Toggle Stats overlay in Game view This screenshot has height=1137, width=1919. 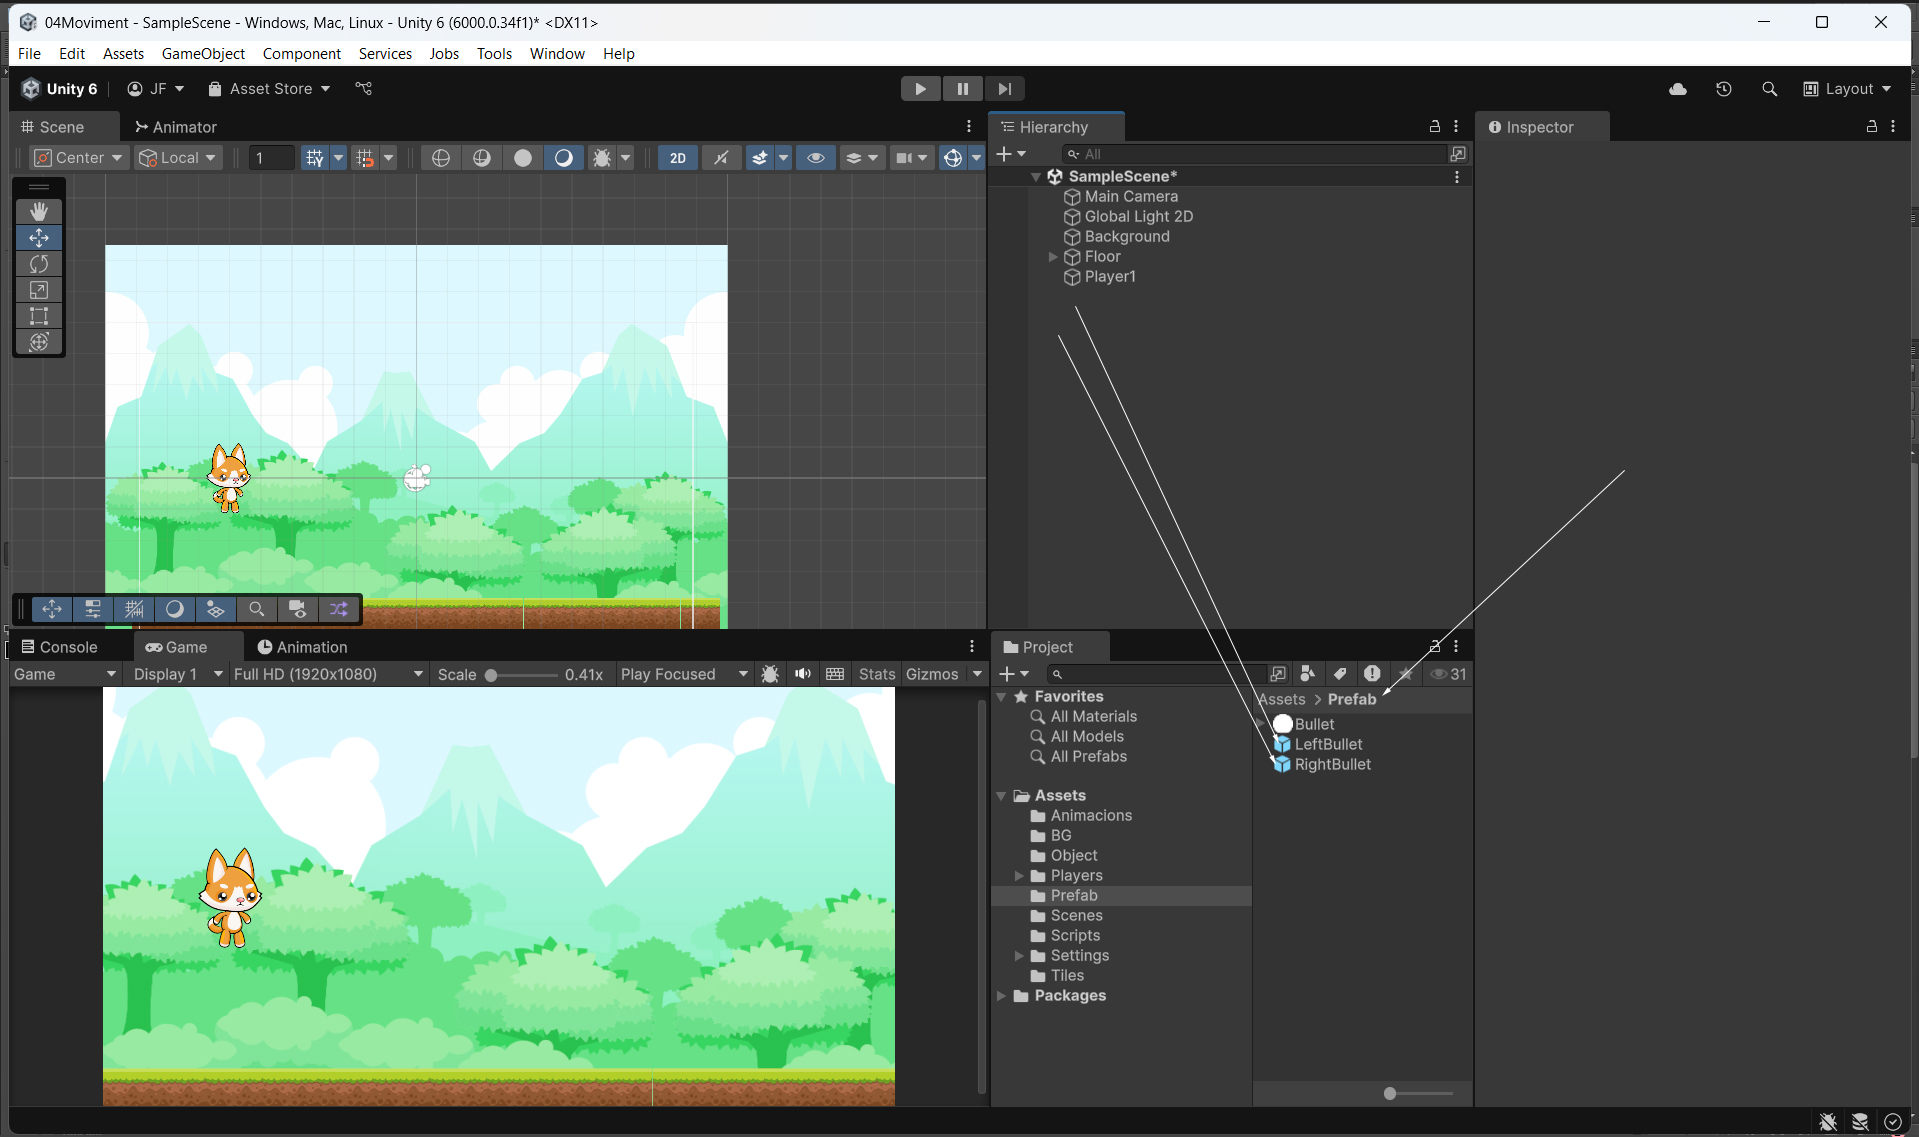(876, 674)
